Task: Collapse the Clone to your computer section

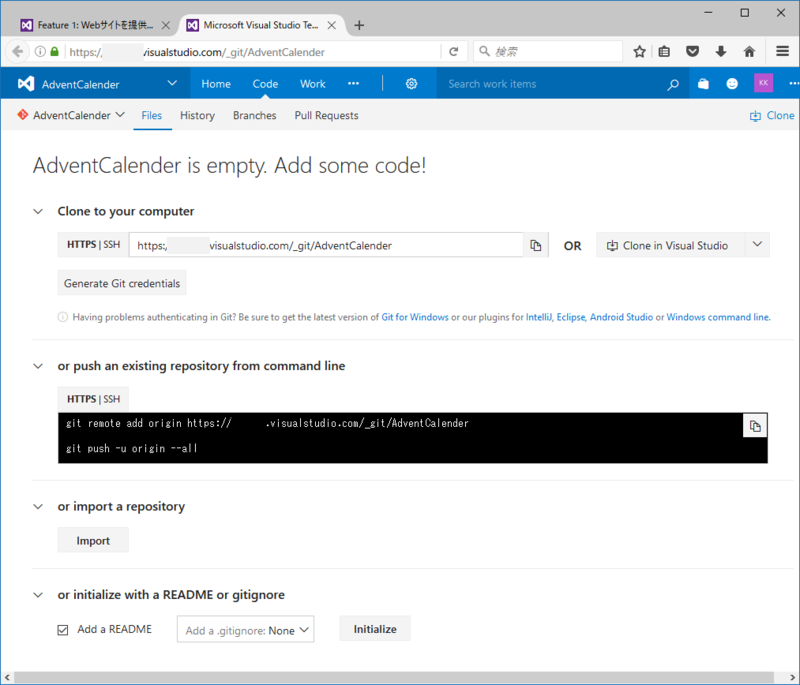Action: click(x=38, y=211)
